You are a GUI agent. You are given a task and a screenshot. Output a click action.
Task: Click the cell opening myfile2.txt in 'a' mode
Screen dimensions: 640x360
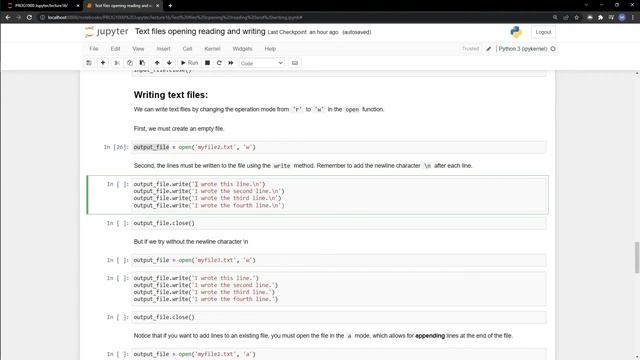(339, 354)
